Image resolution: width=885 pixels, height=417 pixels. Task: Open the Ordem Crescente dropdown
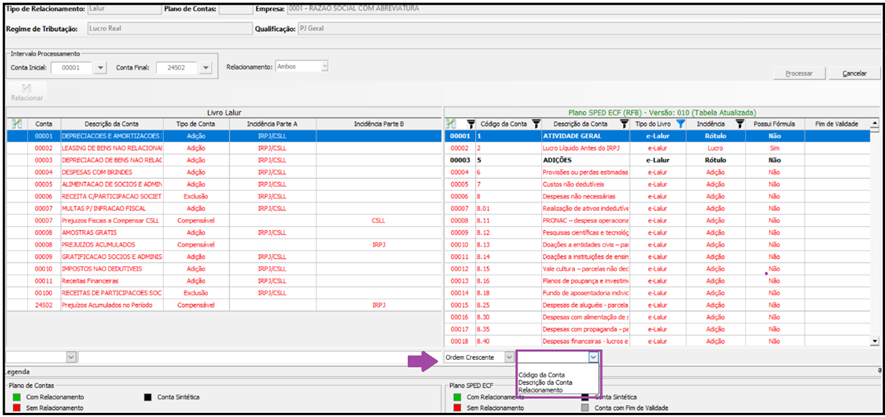point(509,357)
